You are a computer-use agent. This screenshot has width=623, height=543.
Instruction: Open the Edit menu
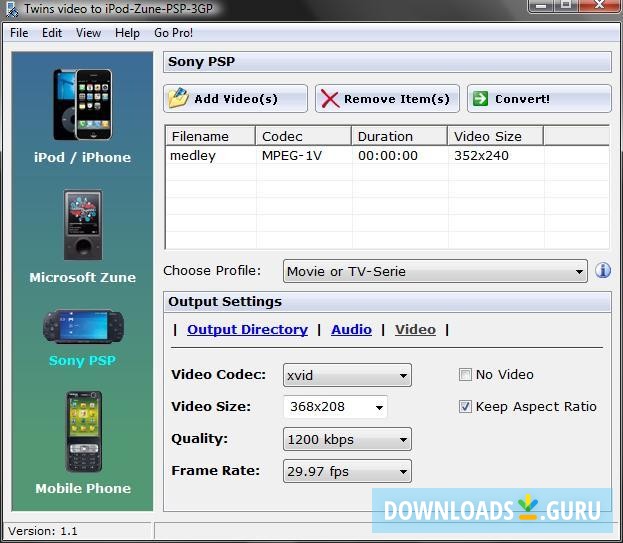pyautogui.click(x=52, y=33)
